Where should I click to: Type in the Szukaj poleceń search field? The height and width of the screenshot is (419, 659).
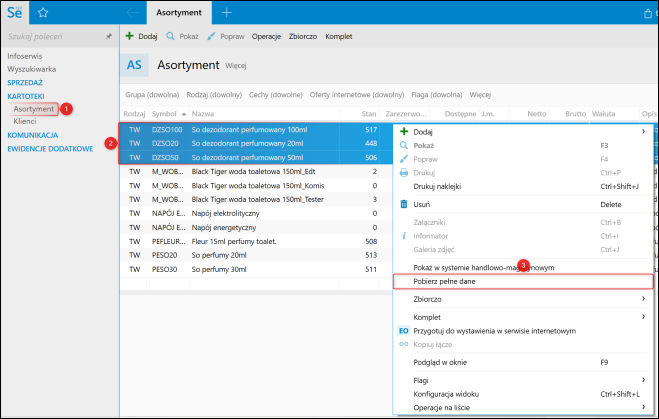pyautogui.click(x=50, y=36)
